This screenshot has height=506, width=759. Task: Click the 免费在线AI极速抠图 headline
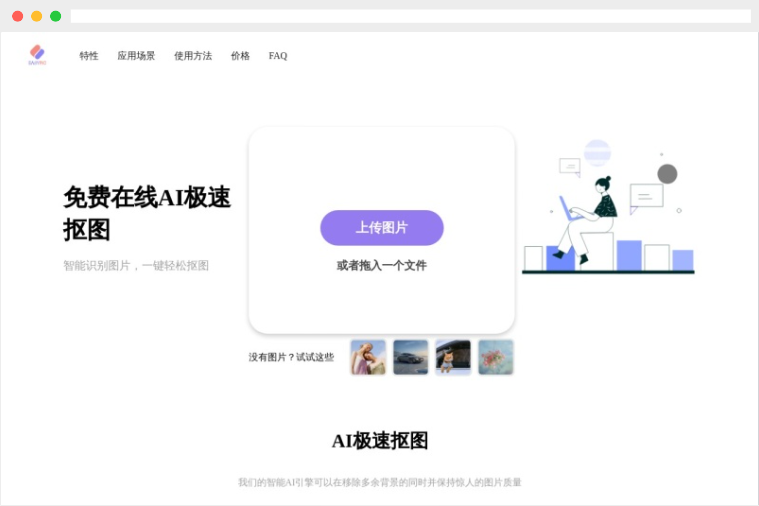[x=147, y=213]
